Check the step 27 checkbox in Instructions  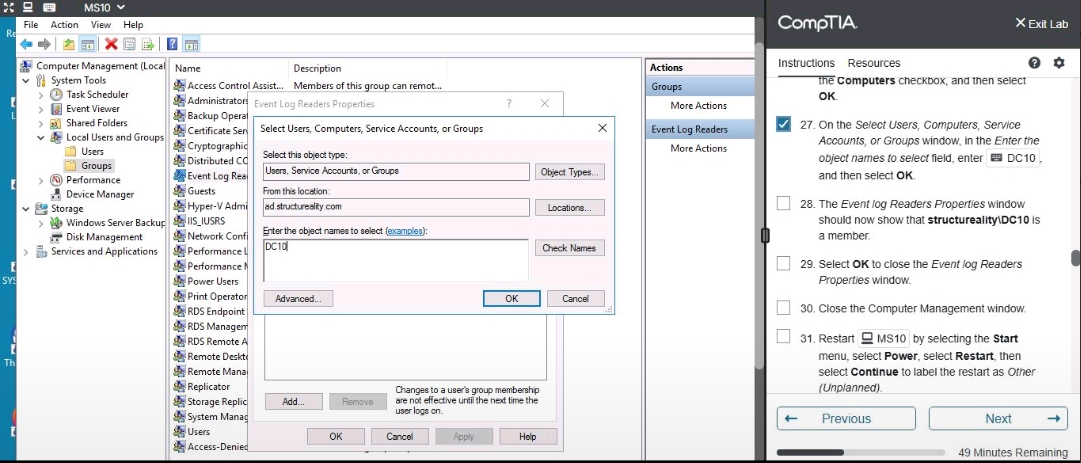coord(783,125)
